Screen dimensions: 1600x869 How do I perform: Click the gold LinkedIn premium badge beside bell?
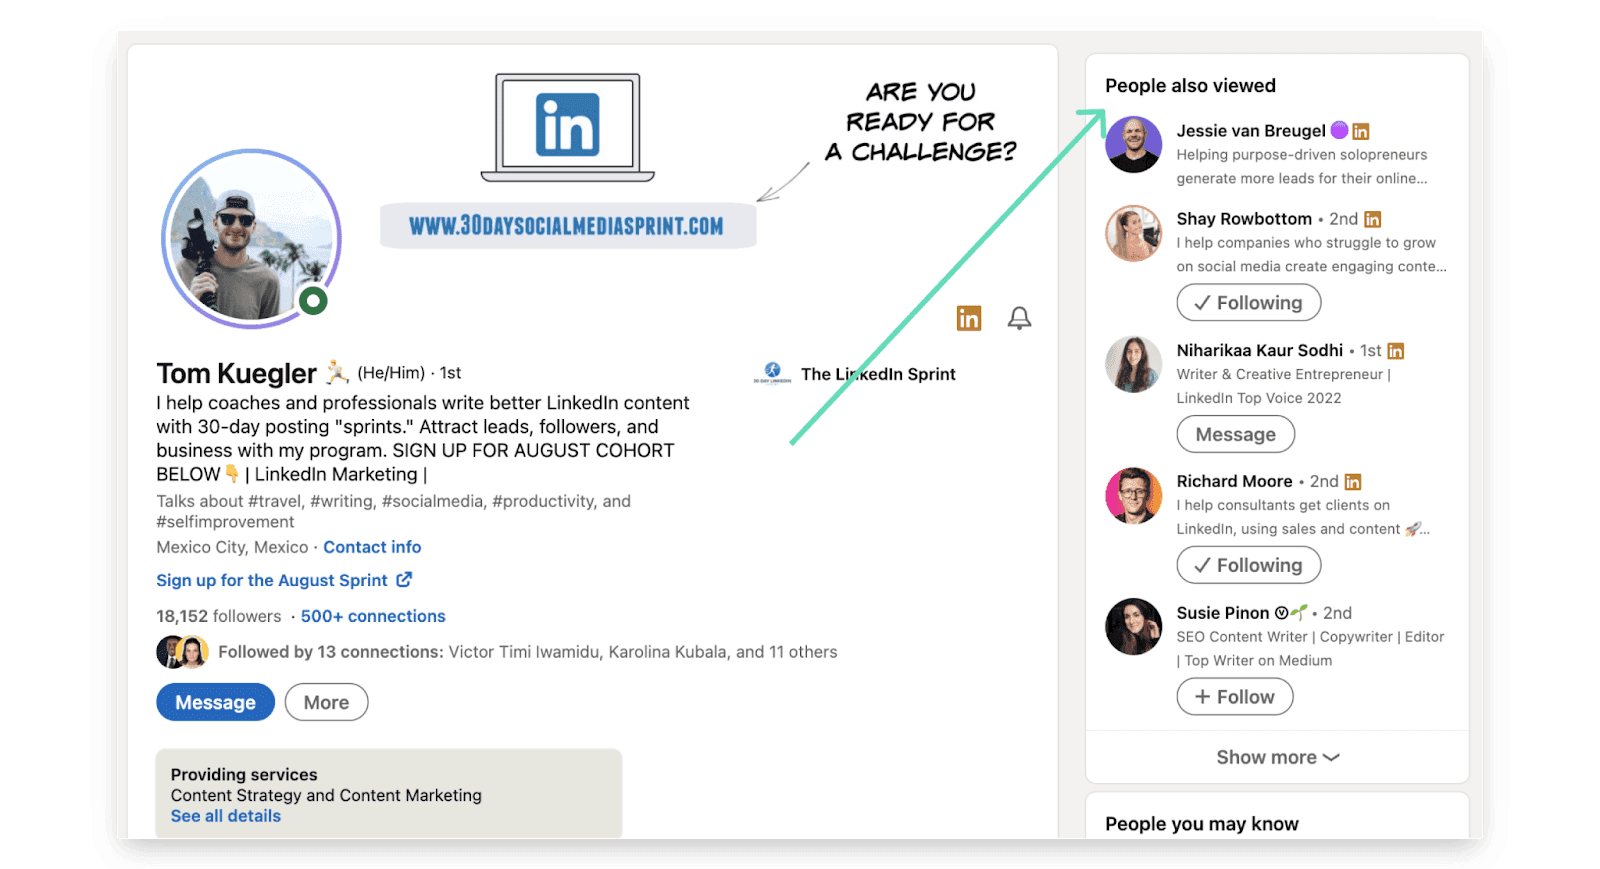pos(969,318)
